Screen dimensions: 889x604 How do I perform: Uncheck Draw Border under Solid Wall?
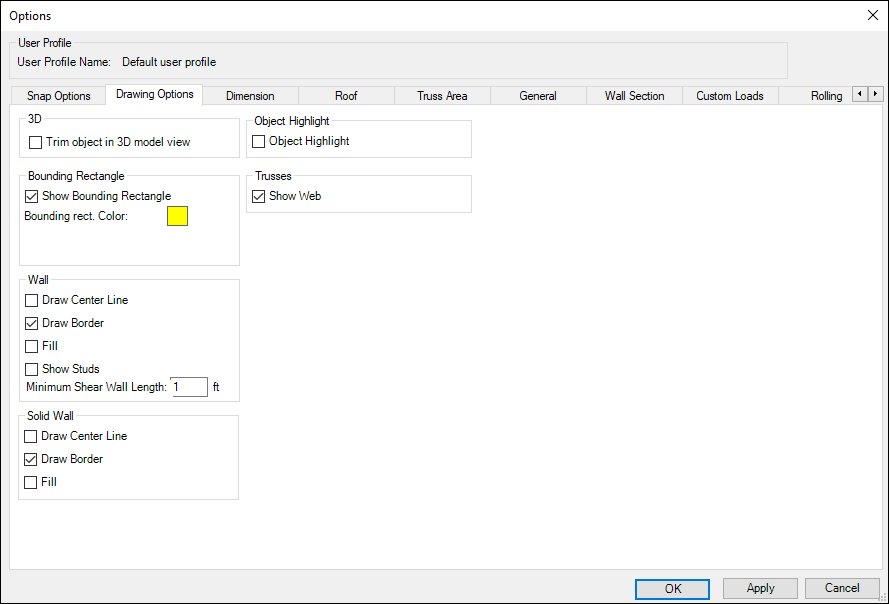click(x=32, y=459)
